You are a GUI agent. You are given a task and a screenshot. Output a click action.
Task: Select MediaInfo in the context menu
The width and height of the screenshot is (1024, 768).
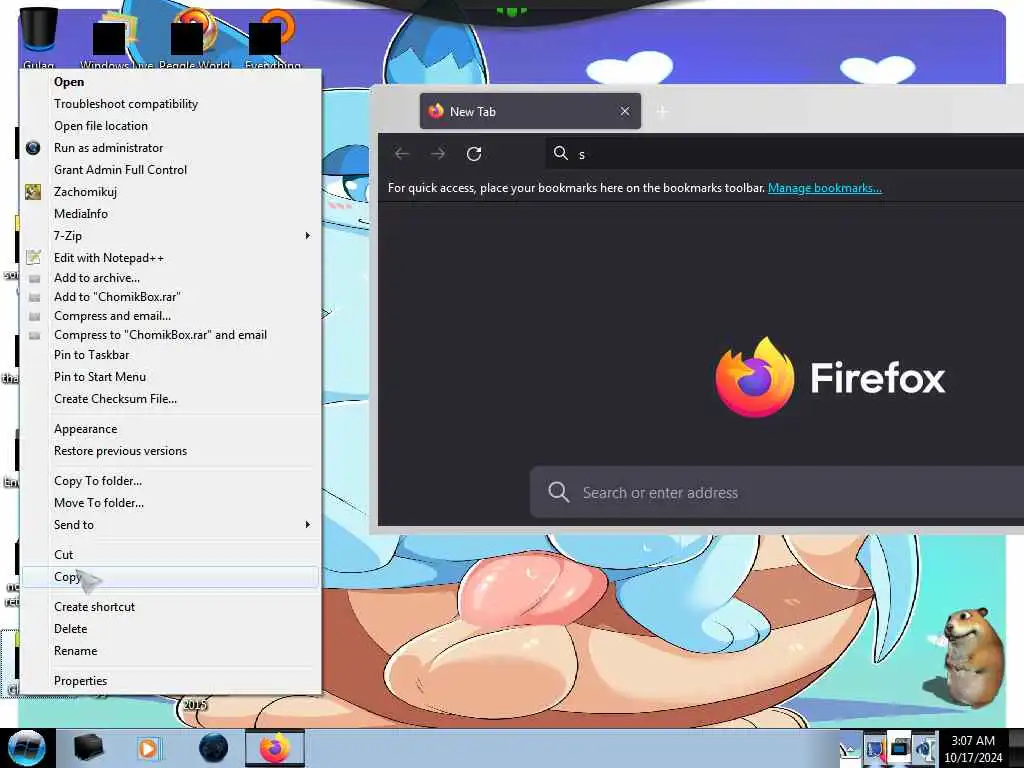tap(171, 214)
